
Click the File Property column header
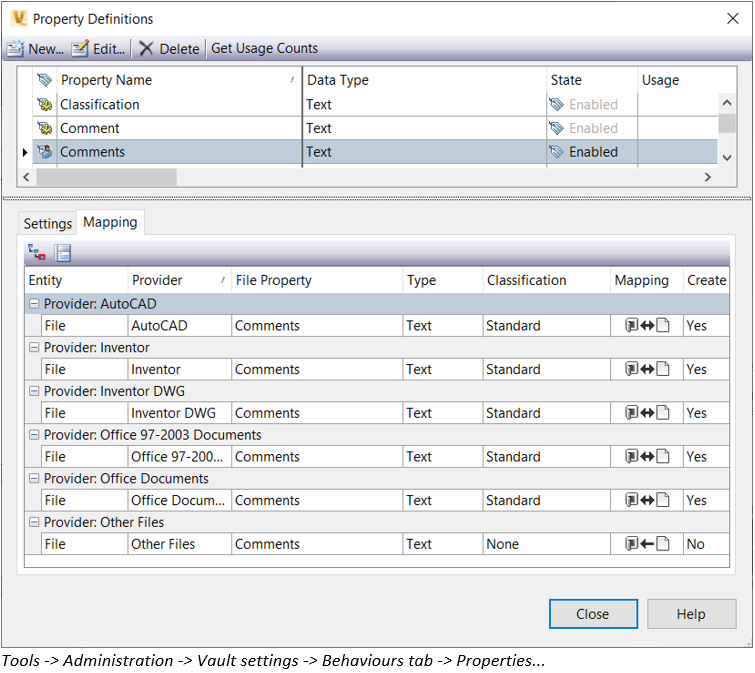pyautogui.click(x=317, y=280)
